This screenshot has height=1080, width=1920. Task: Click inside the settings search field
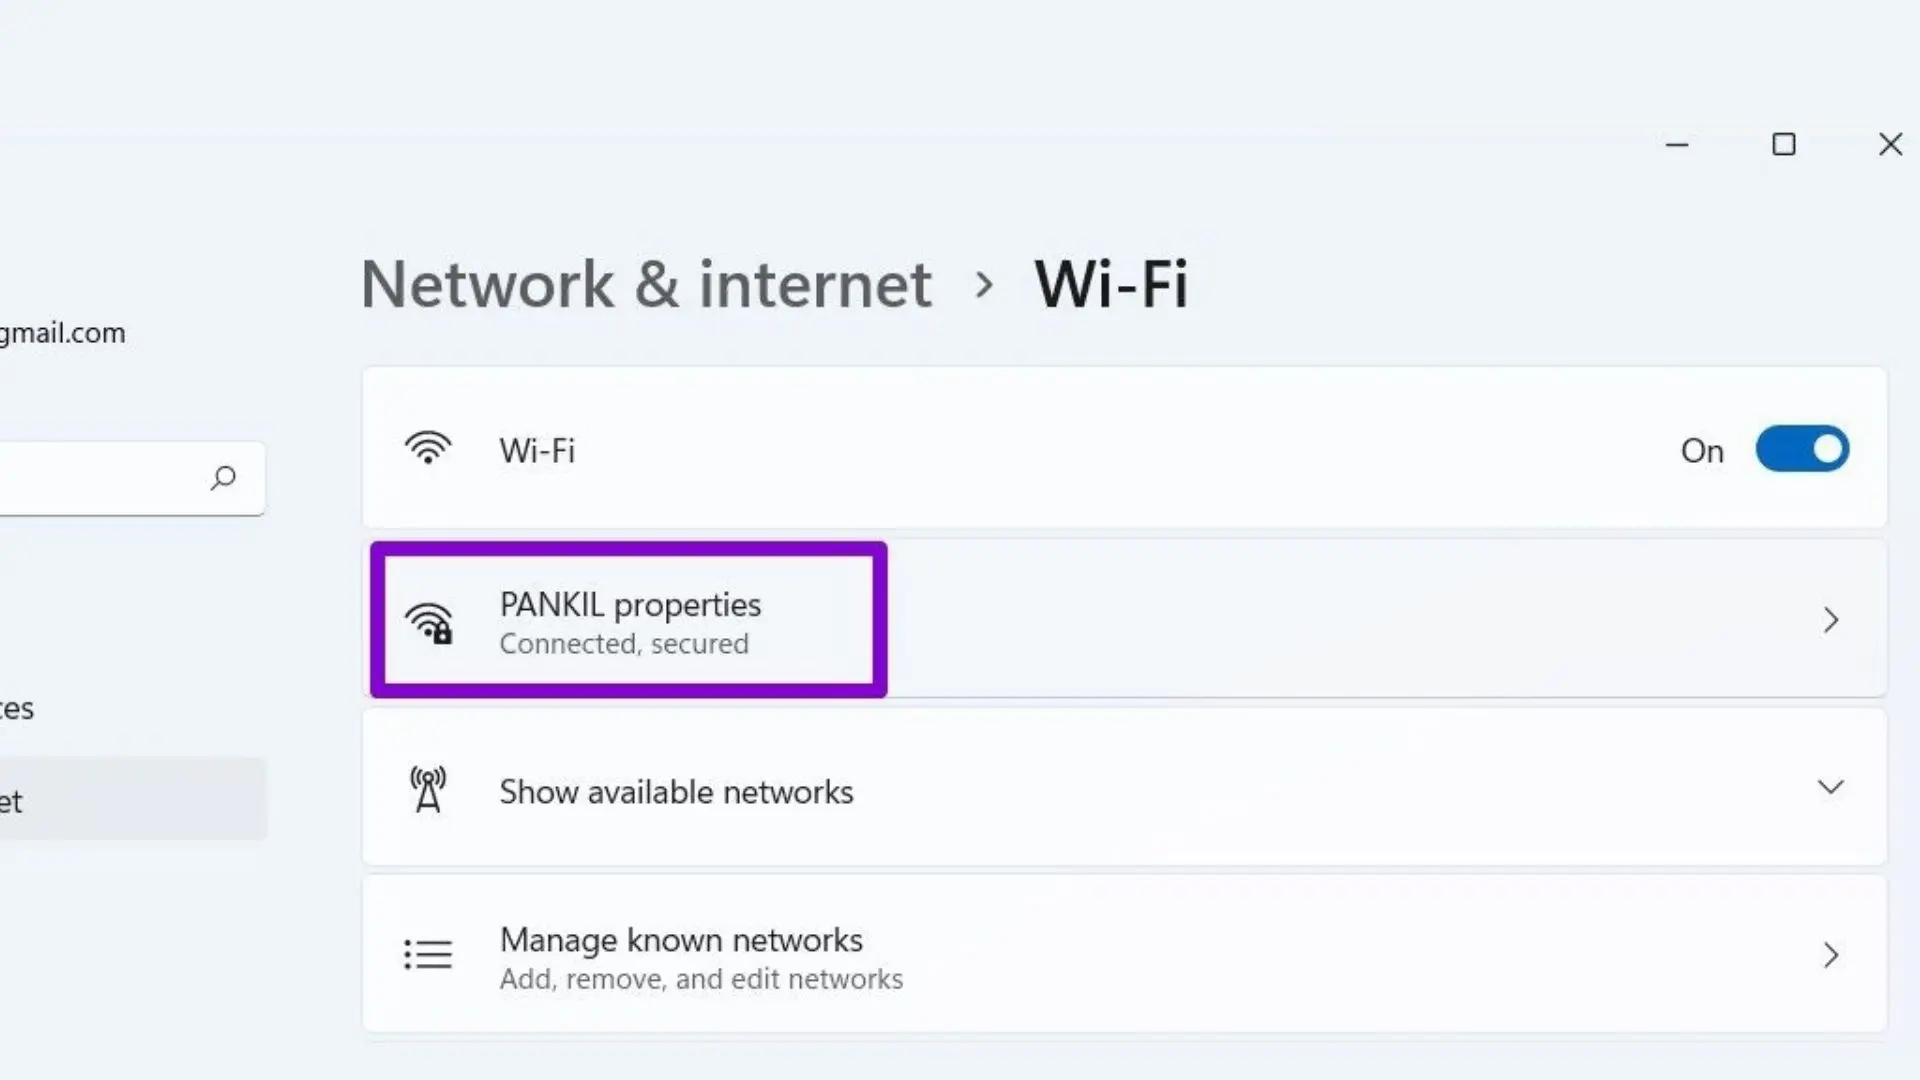[x=100, y=478]
